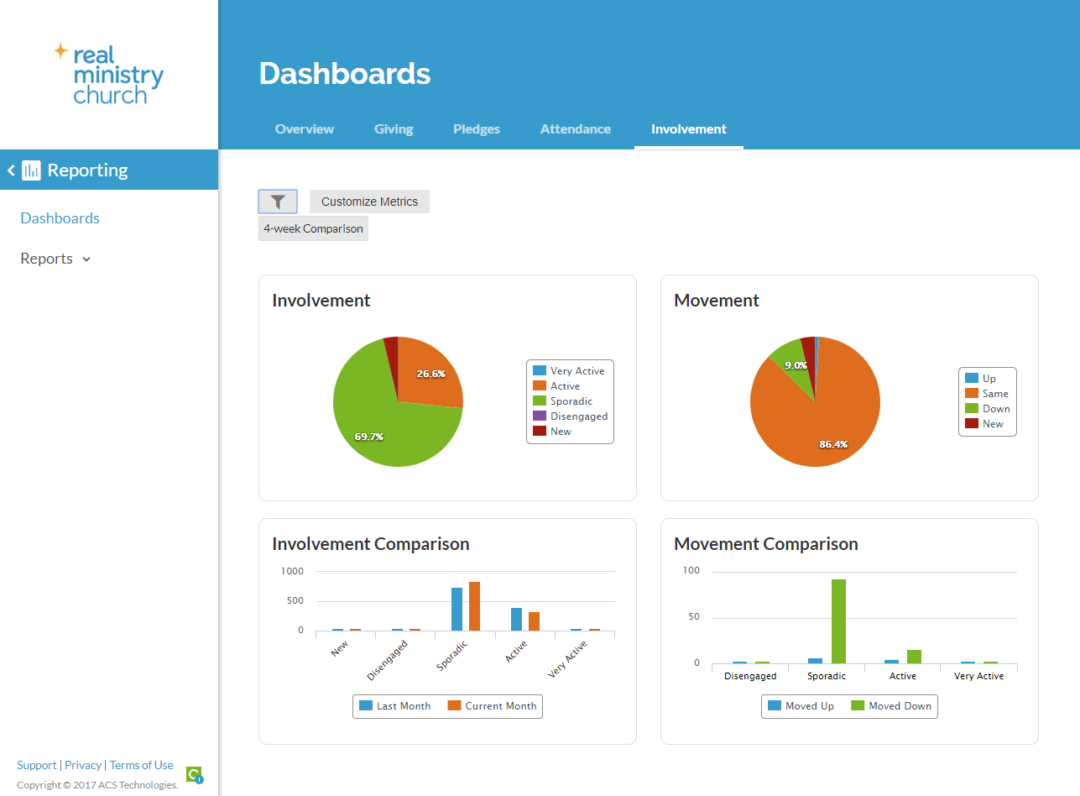The image size is (1080, 796).
Task: Open the Attendance tab
Action: click(575, 128)
